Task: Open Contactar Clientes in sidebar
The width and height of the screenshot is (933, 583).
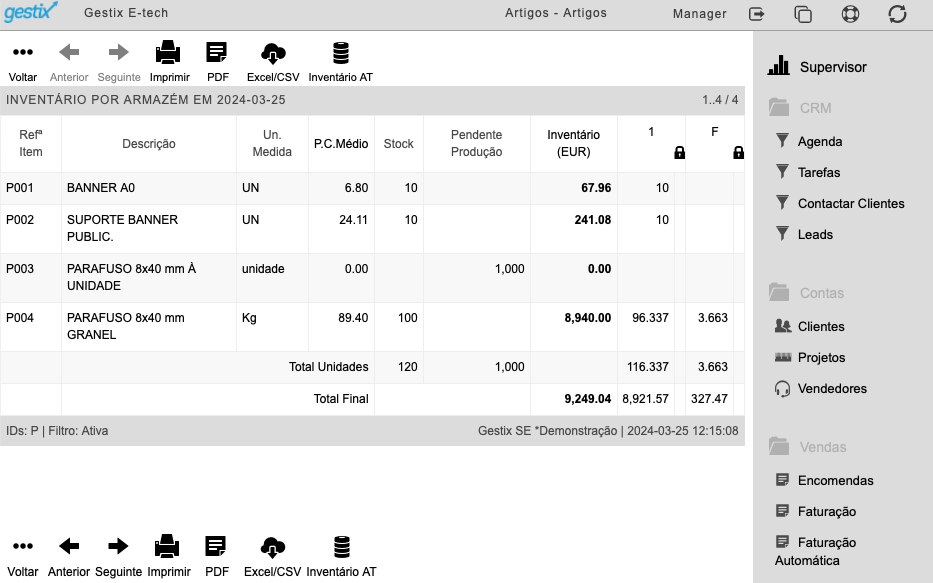Action: coord(840,203)
